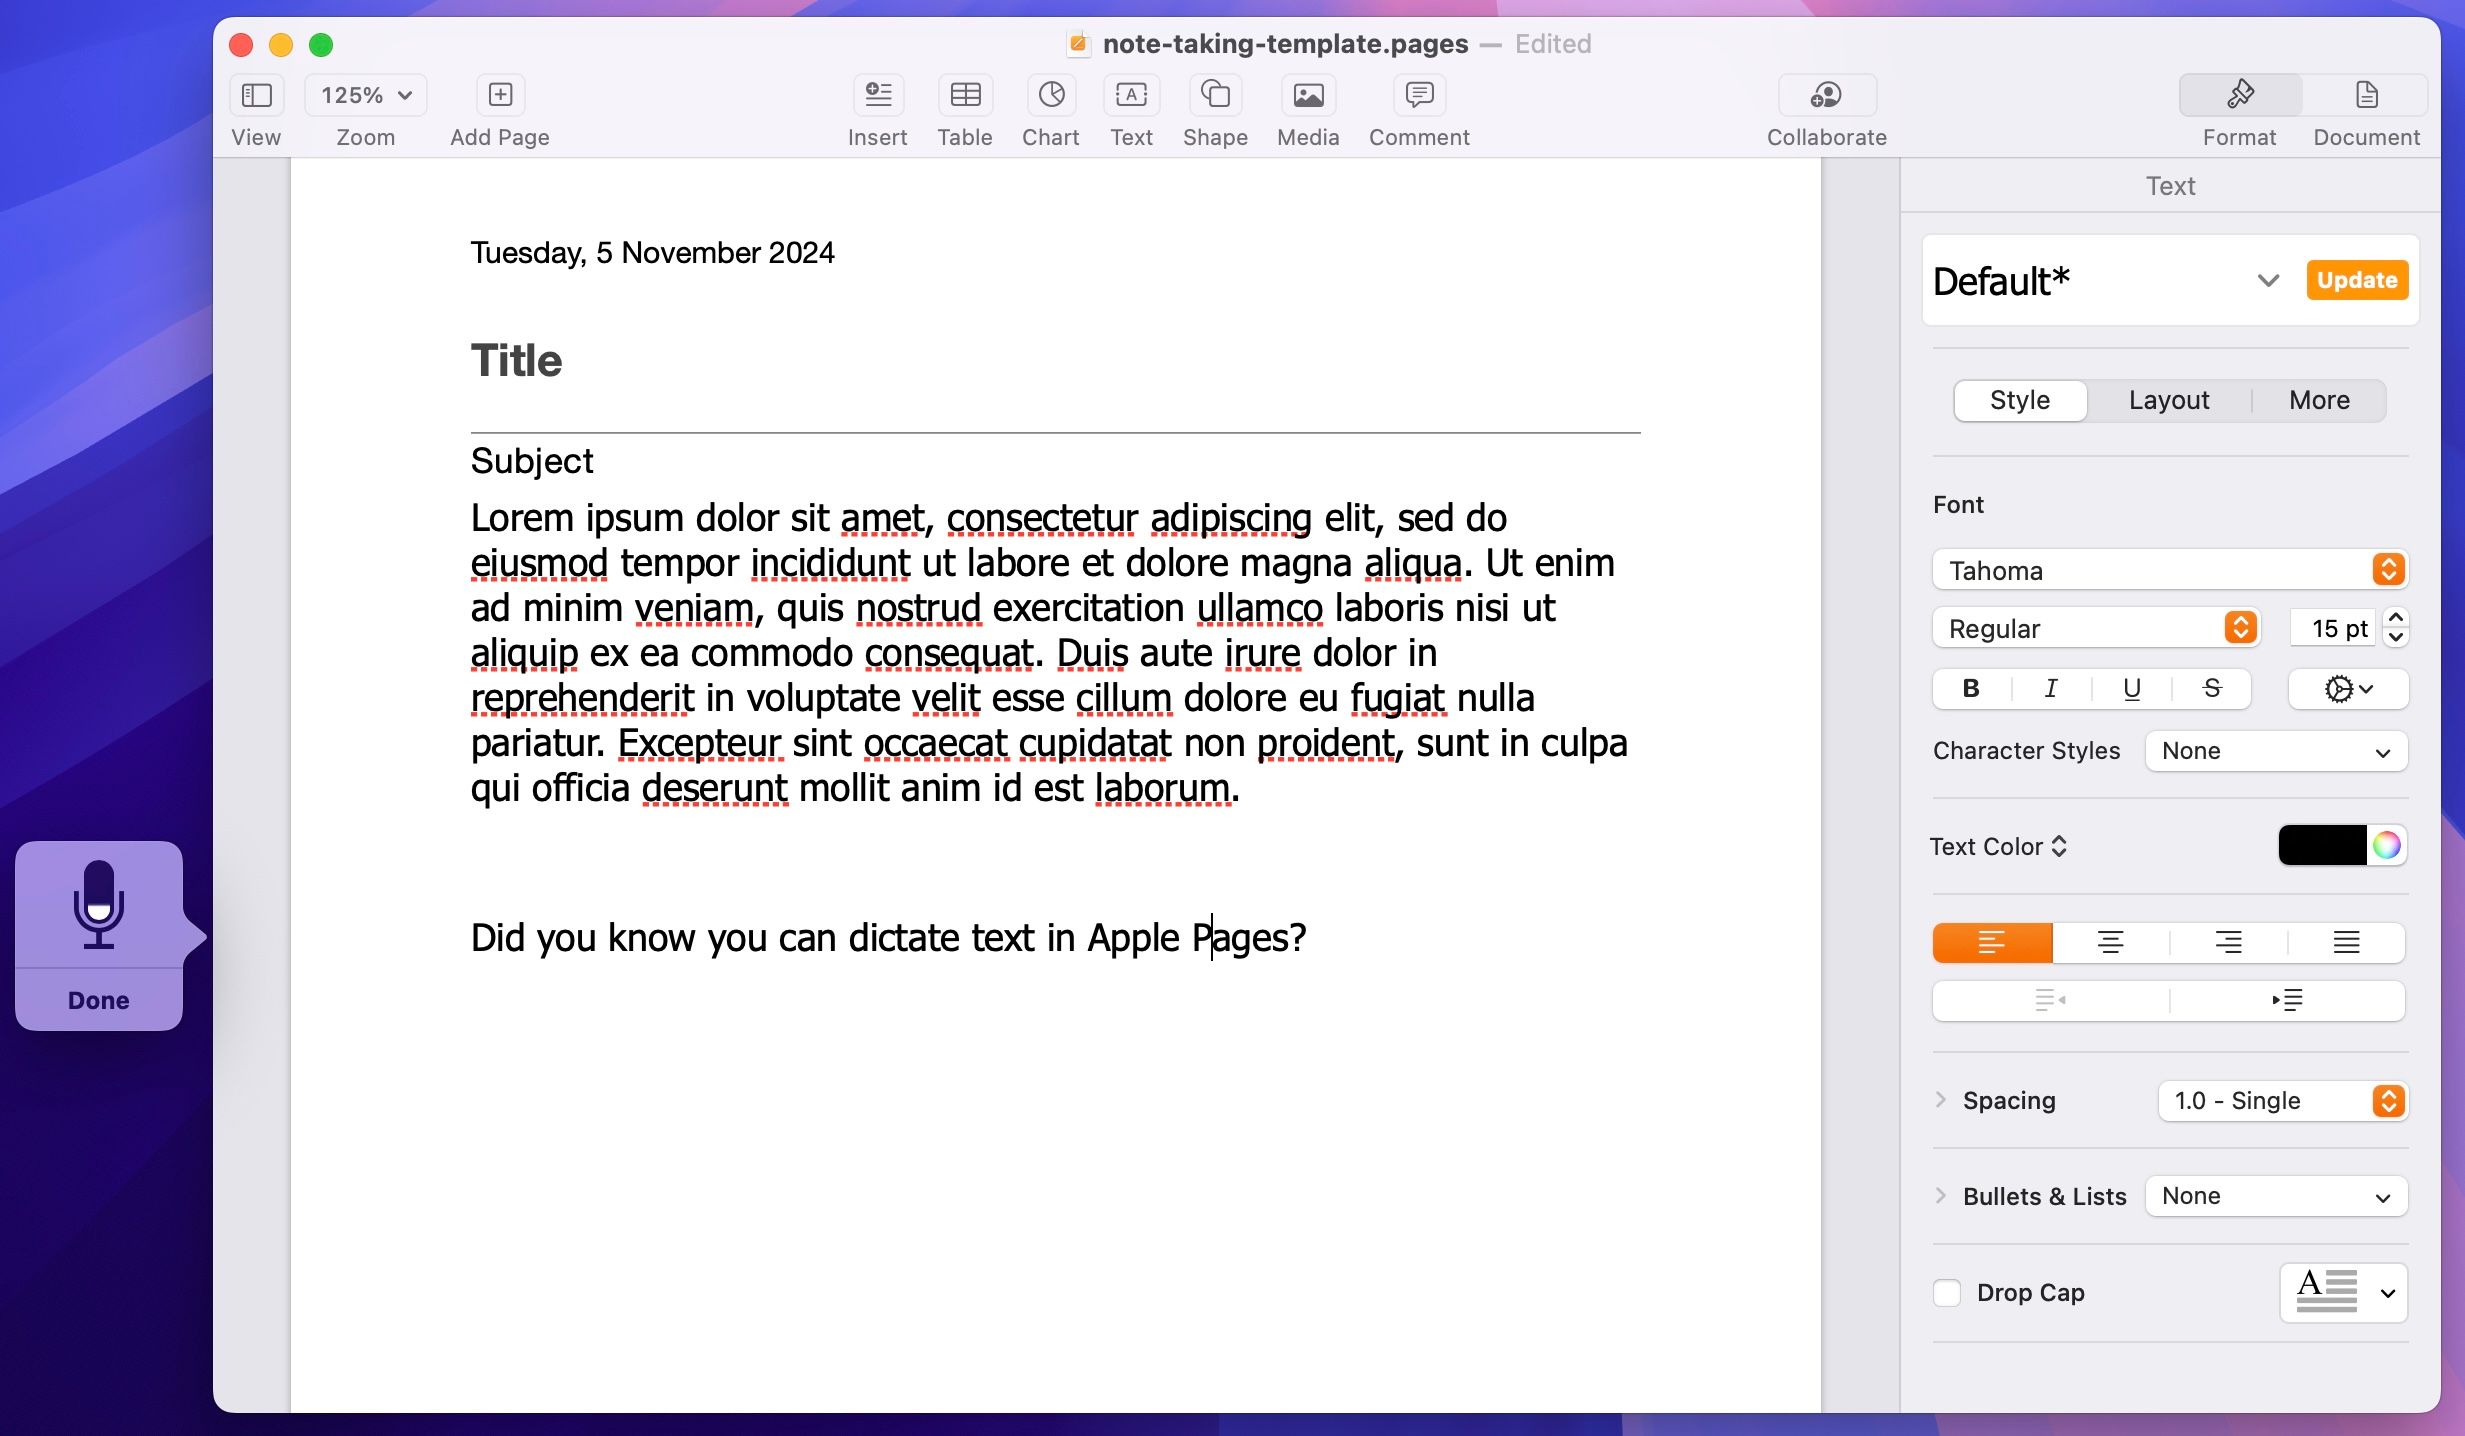2465x1436 pixels.
Task: Switch to the Document tab
Action: point(2366,109)
